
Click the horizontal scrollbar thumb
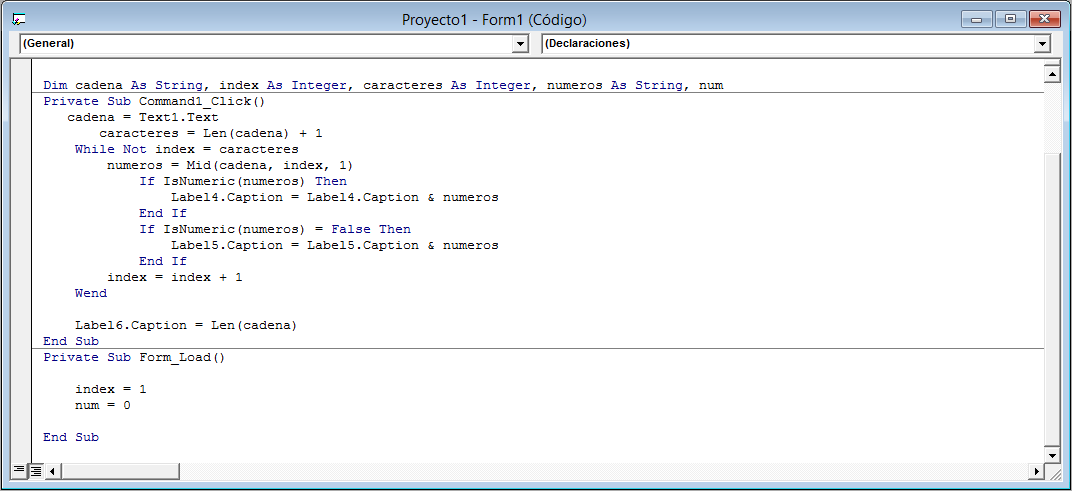[x=120, y=470]
